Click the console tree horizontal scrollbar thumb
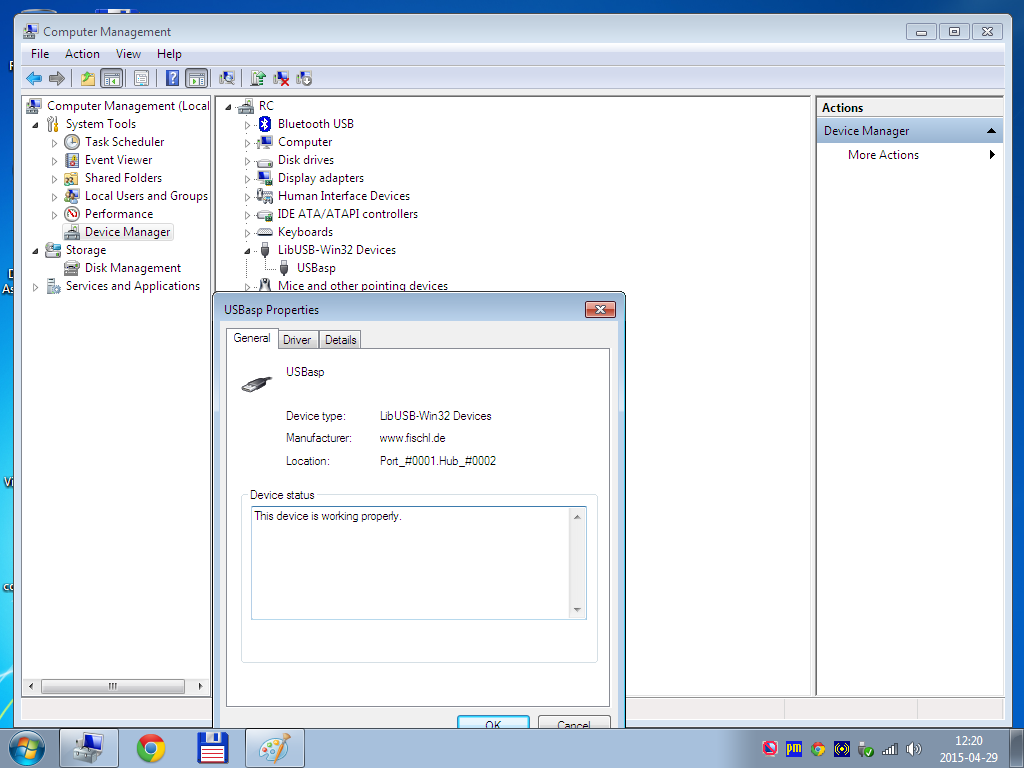 [112, 687]
